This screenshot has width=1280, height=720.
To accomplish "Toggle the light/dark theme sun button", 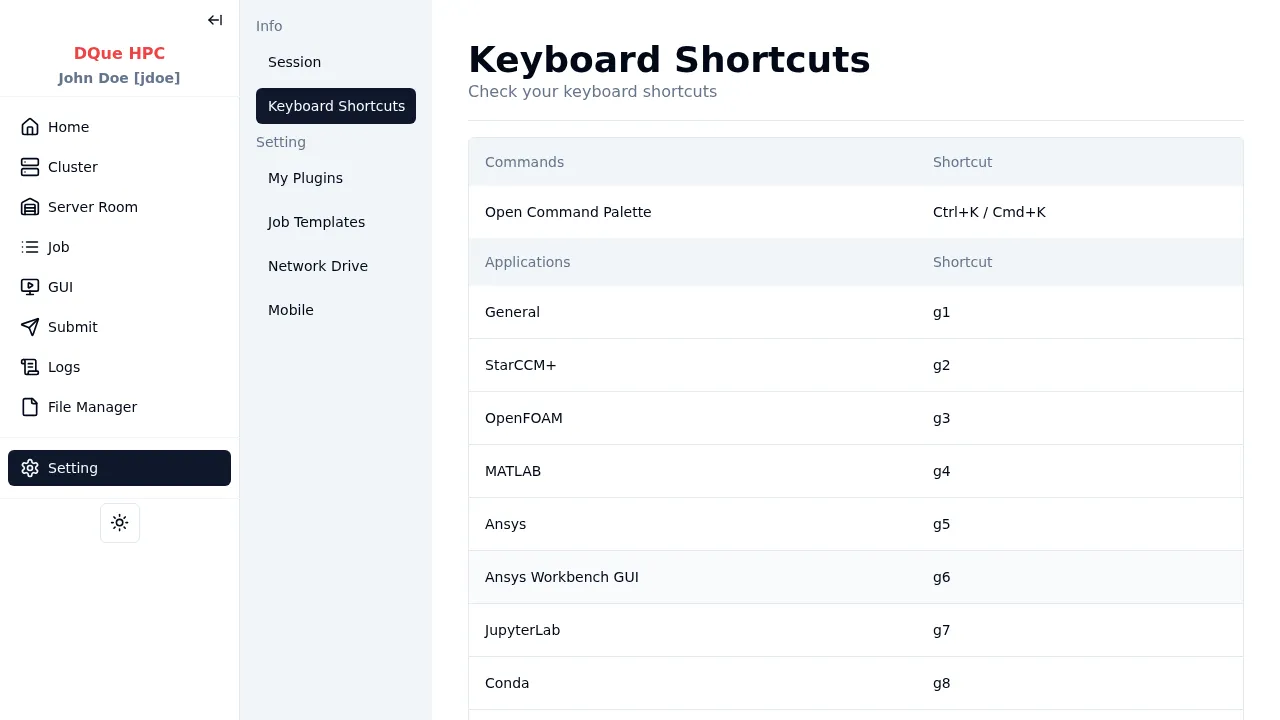I will (x=120, y=523).
